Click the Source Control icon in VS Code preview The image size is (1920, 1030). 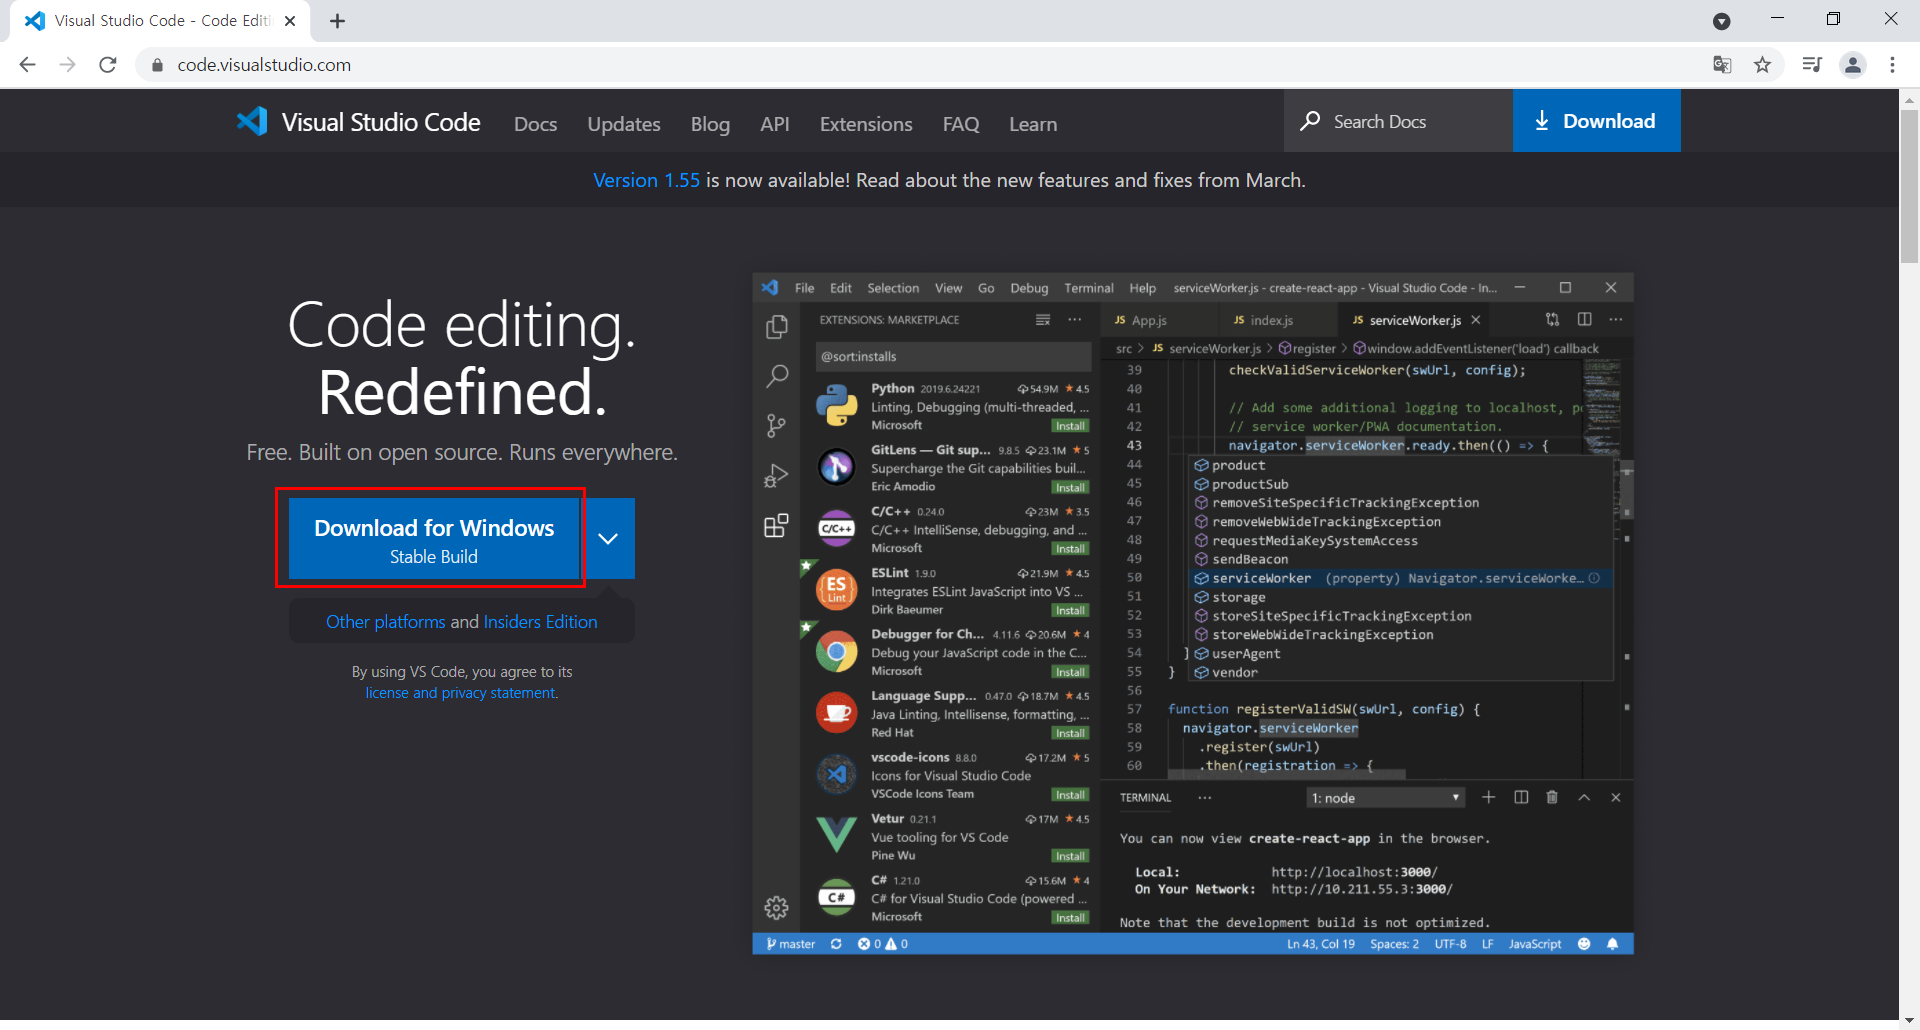click(x=776, y=426)
